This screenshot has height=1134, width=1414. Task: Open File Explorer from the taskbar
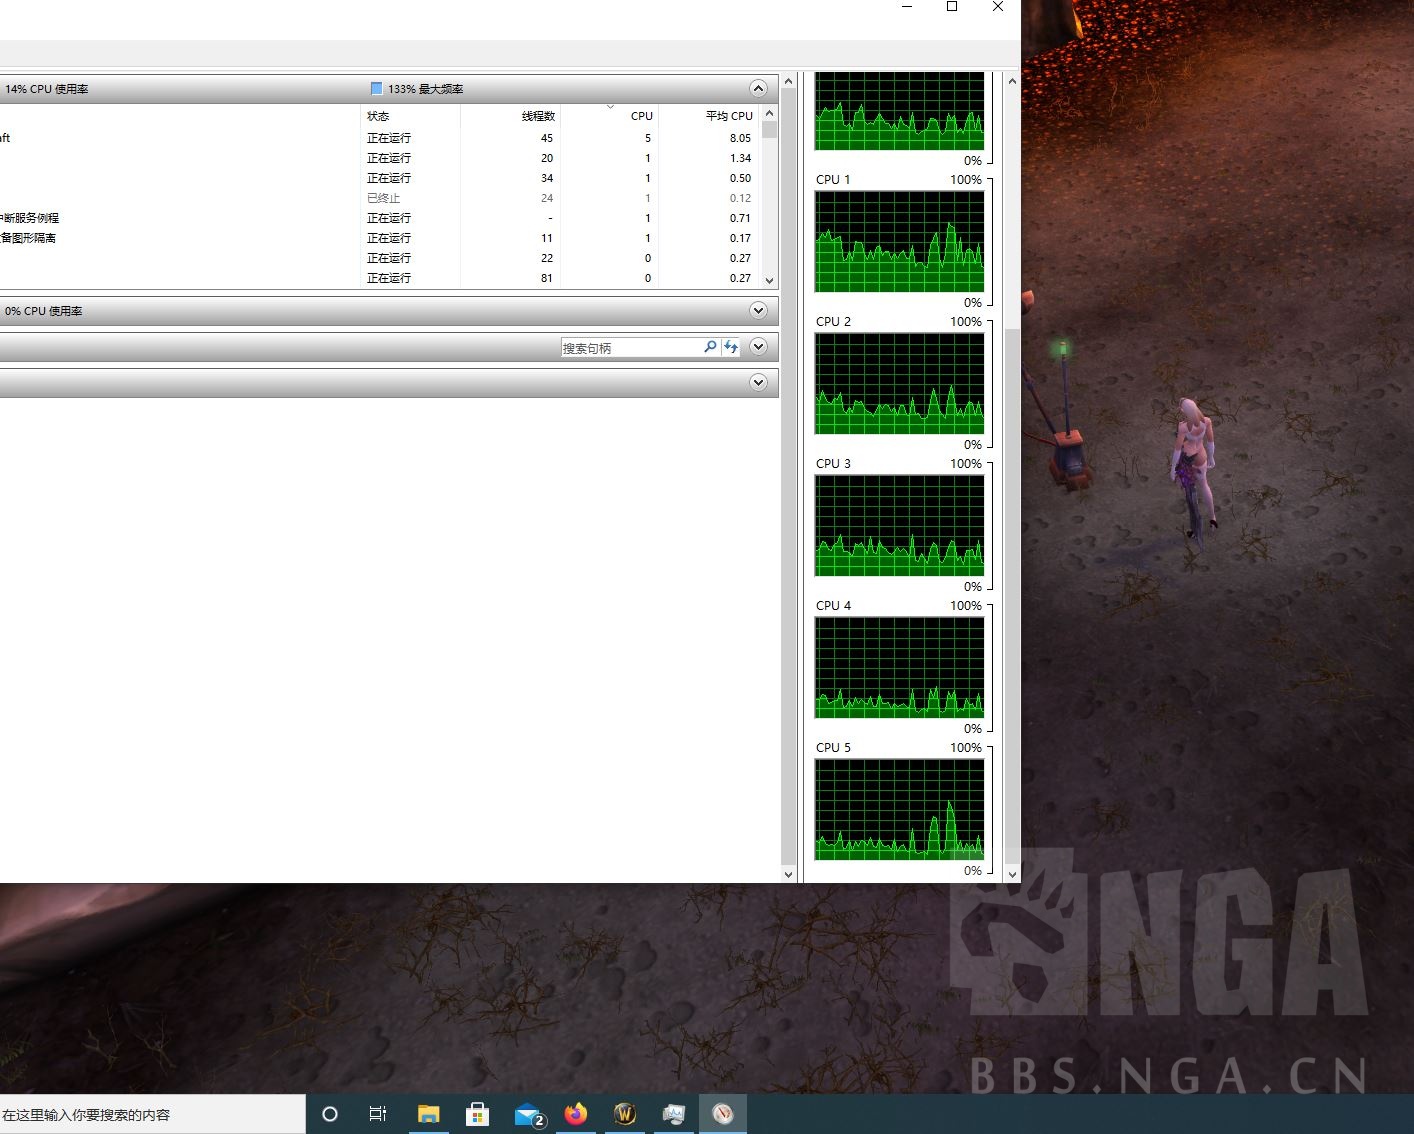pyautogui.click(x=429, y=1114)
